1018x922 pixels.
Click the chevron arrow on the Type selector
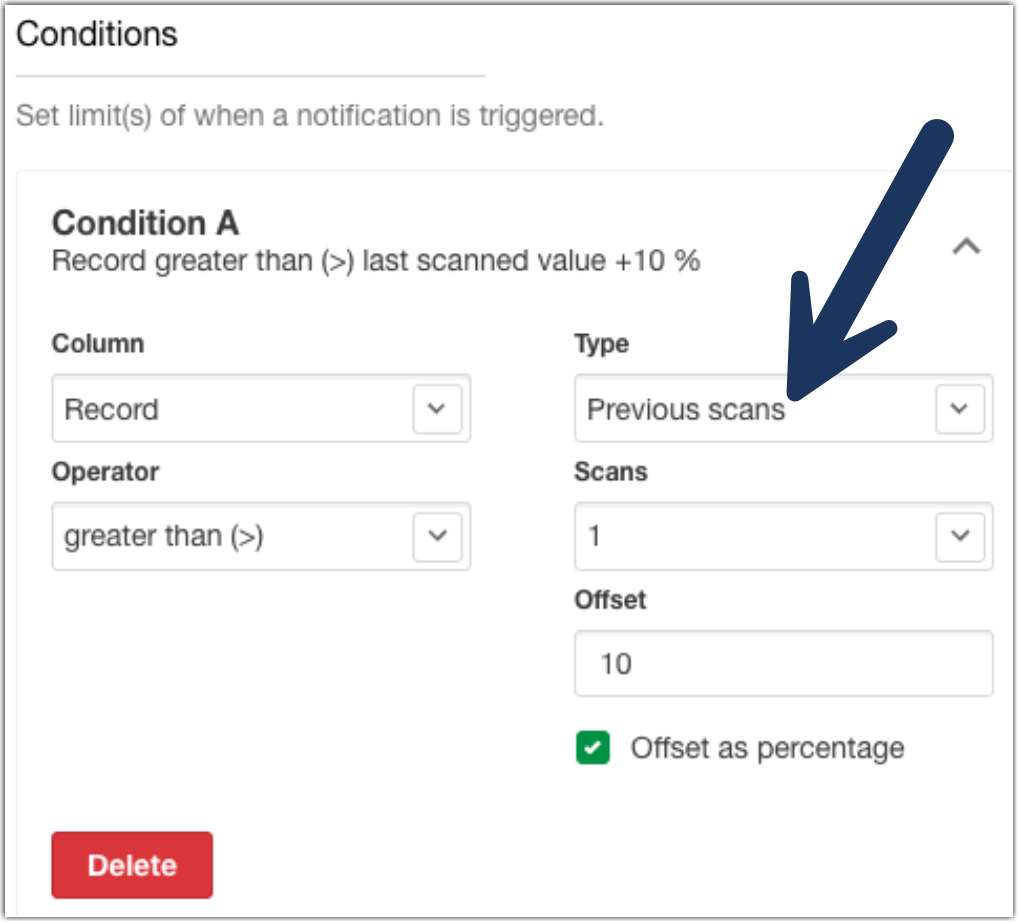coord(959,409)
